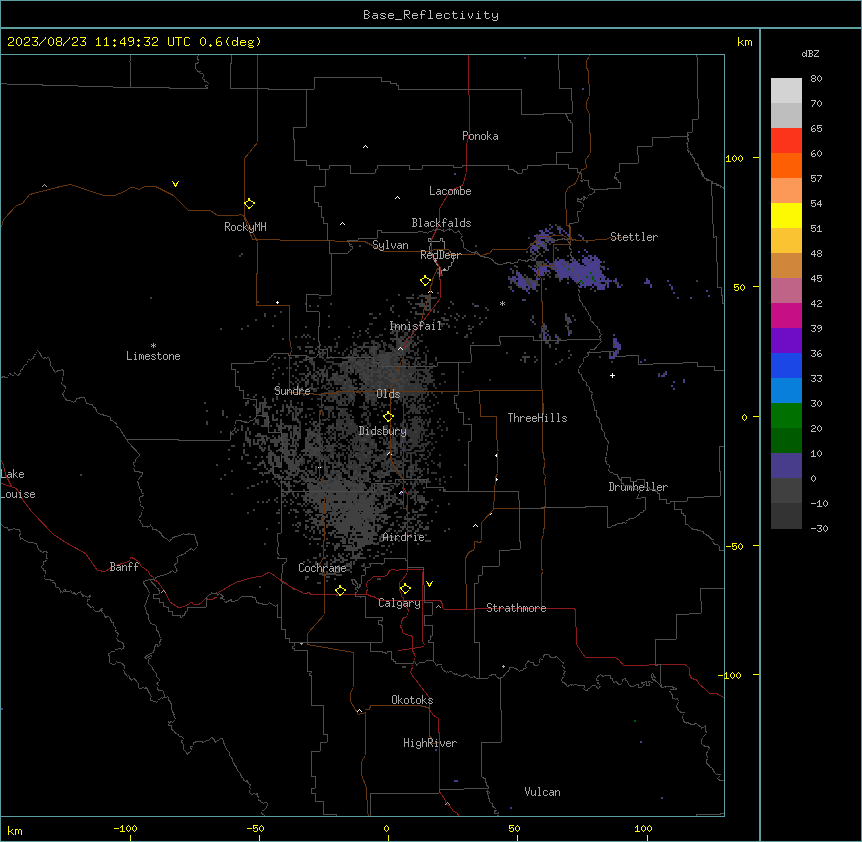Screen dimensions: 862x842
Task: Click the magenta 42 dBZ legend swatch
Action: click(786, 315)
